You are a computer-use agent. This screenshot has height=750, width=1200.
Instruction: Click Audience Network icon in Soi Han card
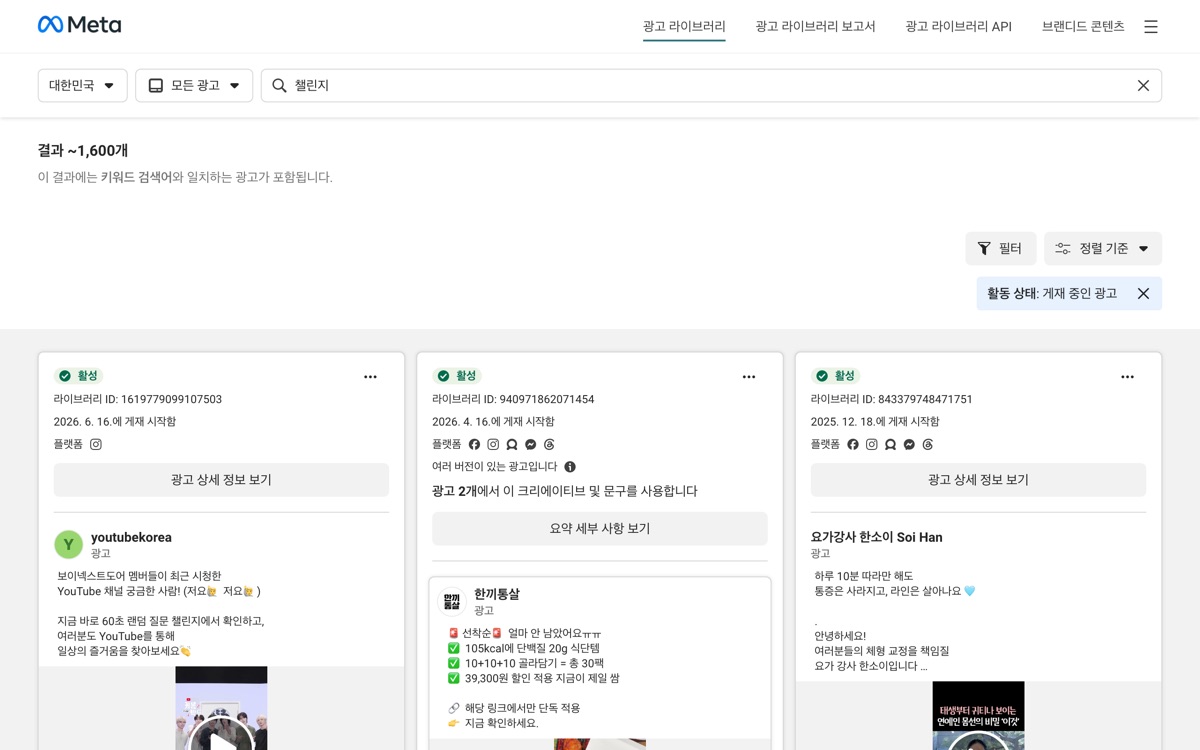tap(890, 444)
